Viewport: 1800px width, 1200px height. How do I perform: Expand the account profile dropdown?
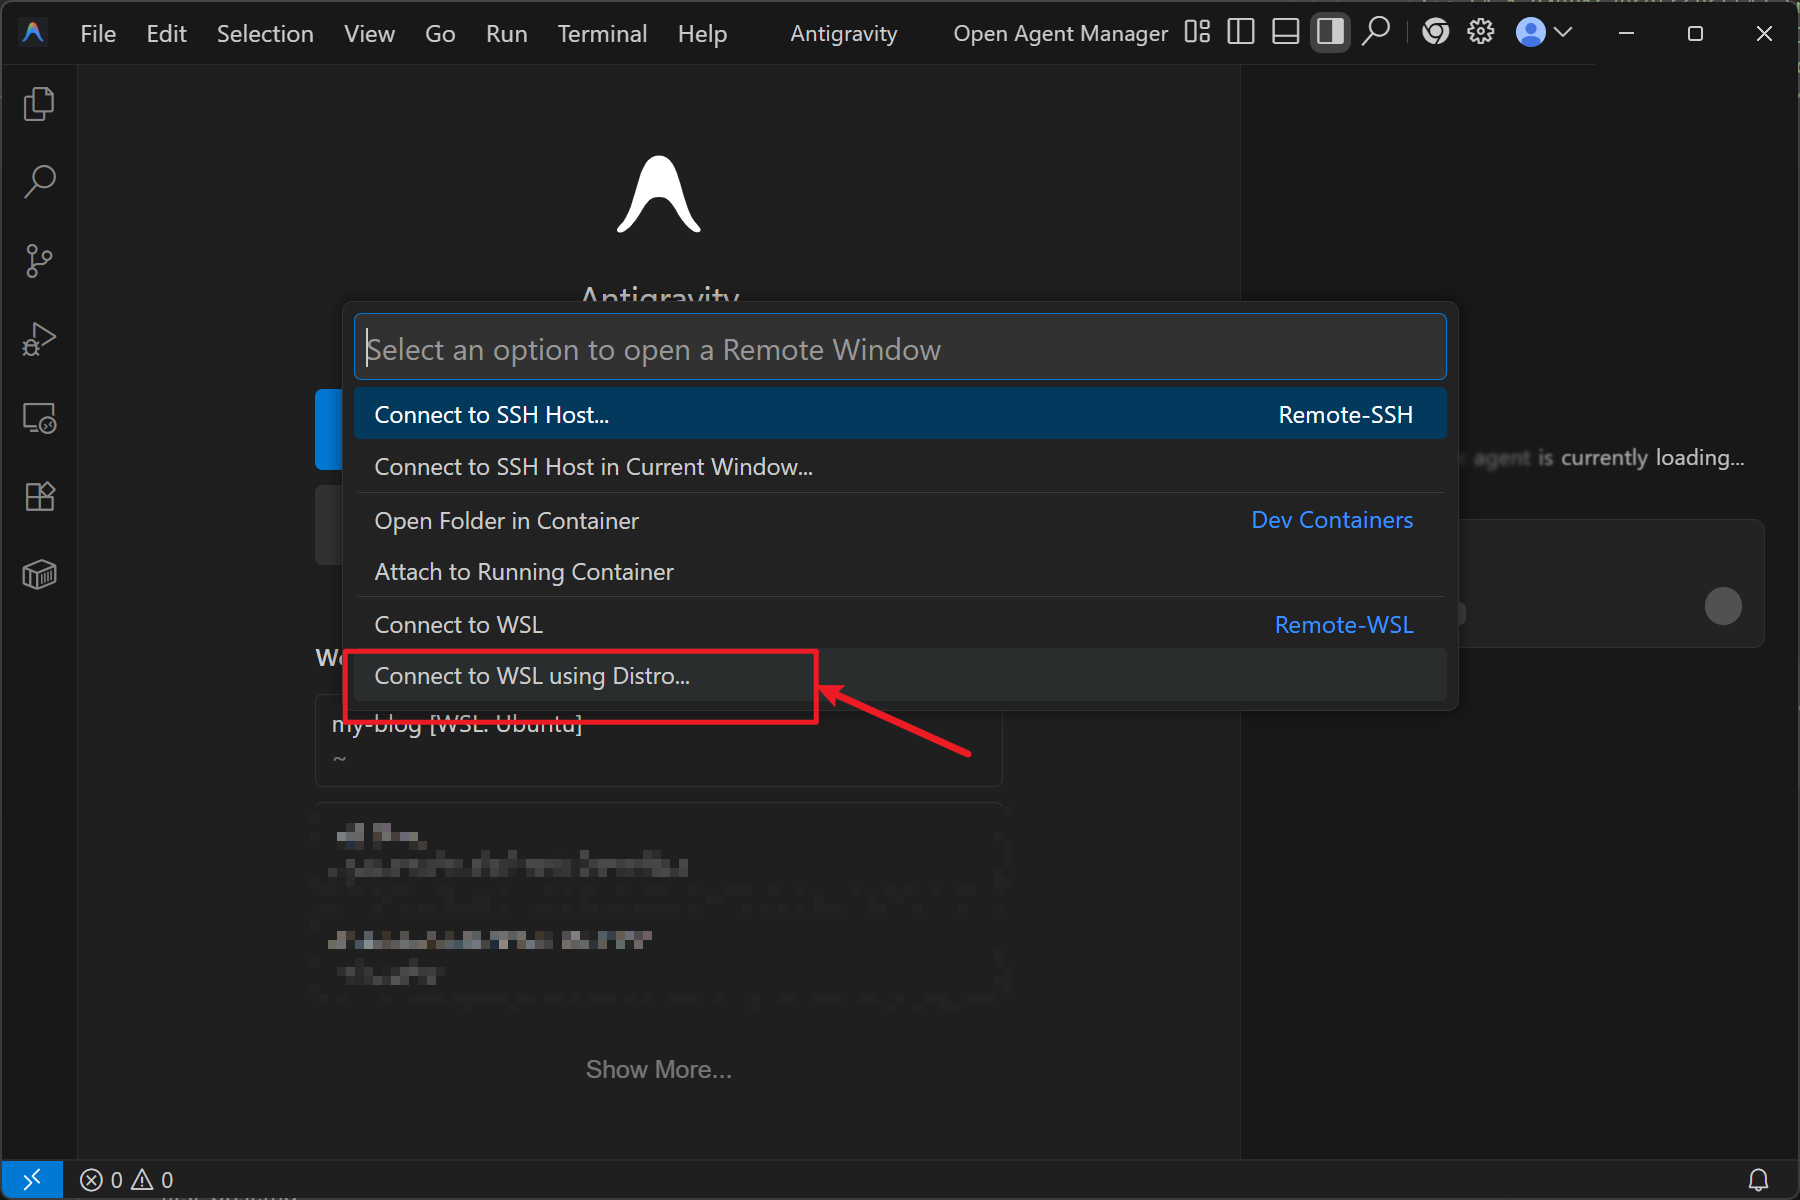[1544, 33]
